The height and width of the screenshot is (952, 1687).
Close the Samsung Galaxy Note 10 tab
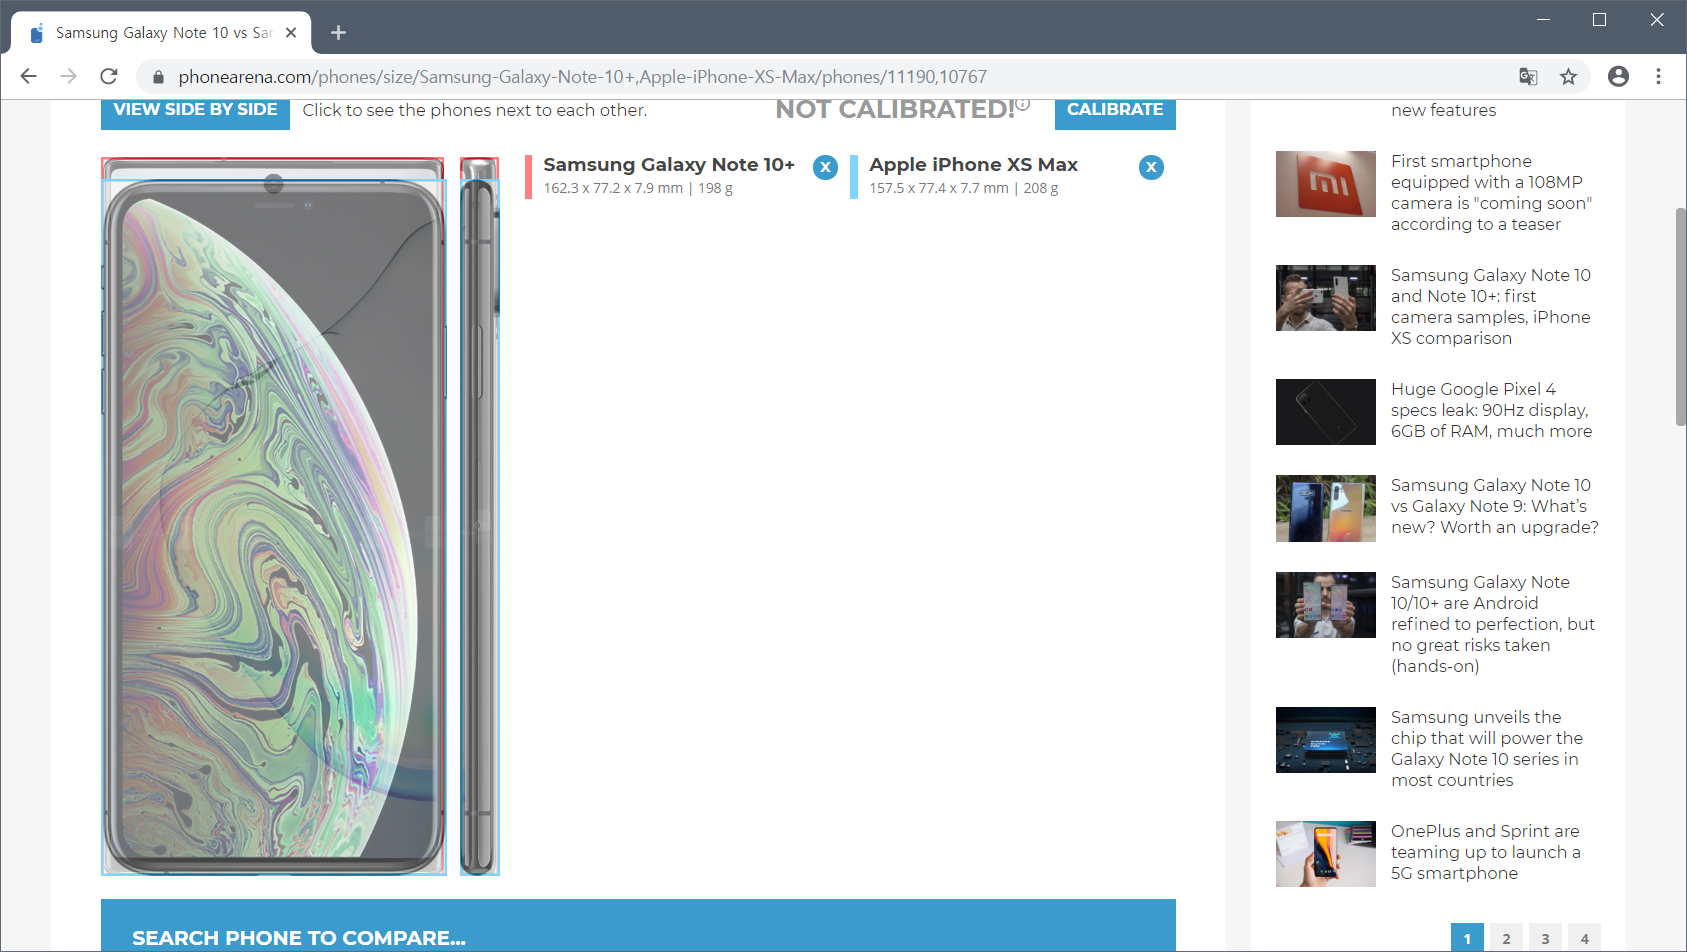(291, 33)
